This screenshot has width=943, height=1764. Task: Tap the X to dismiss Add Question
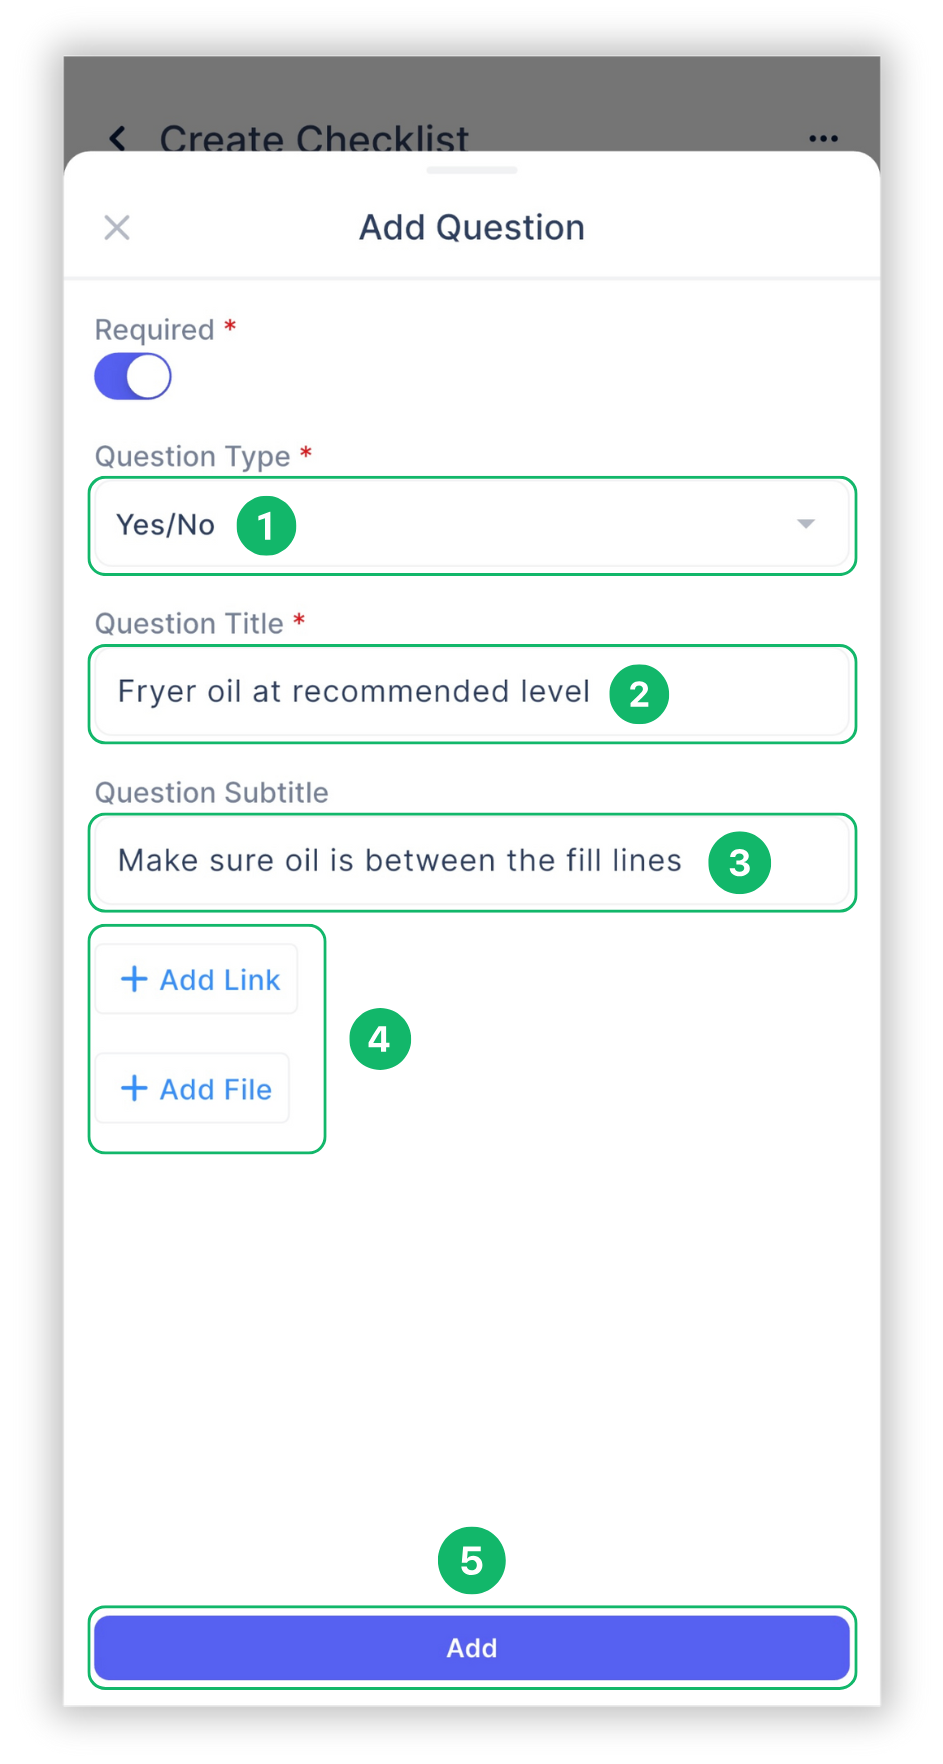tap(116, 227)
